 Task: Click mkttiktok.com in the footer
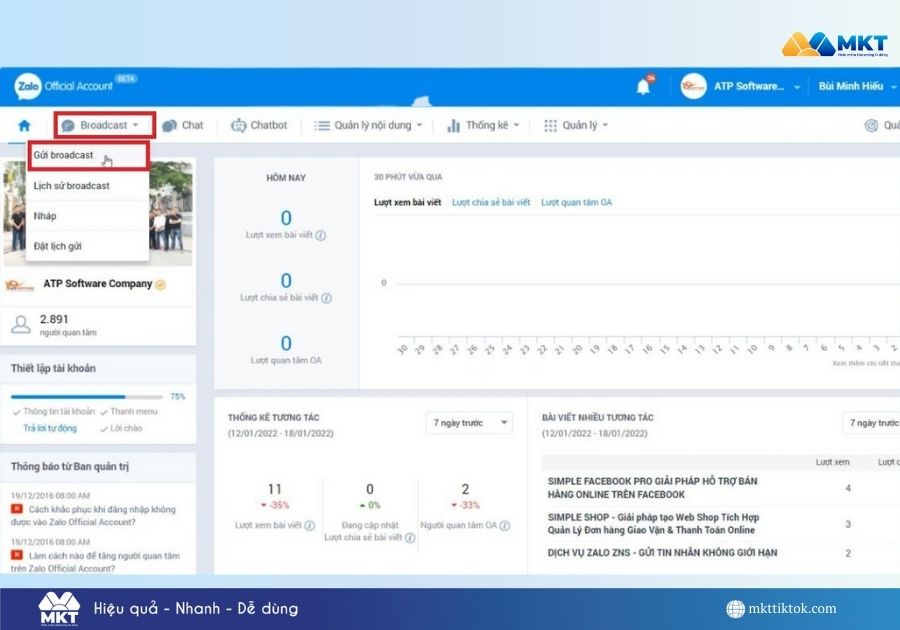[792, 609]
